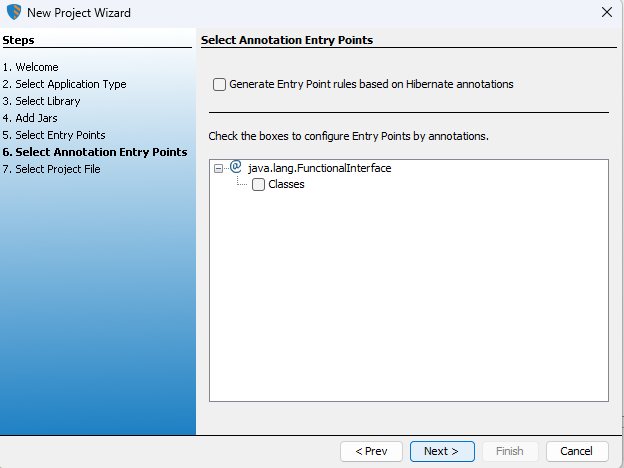Go back with the < Prev button
624x468 pixels.
pos(371,451)
